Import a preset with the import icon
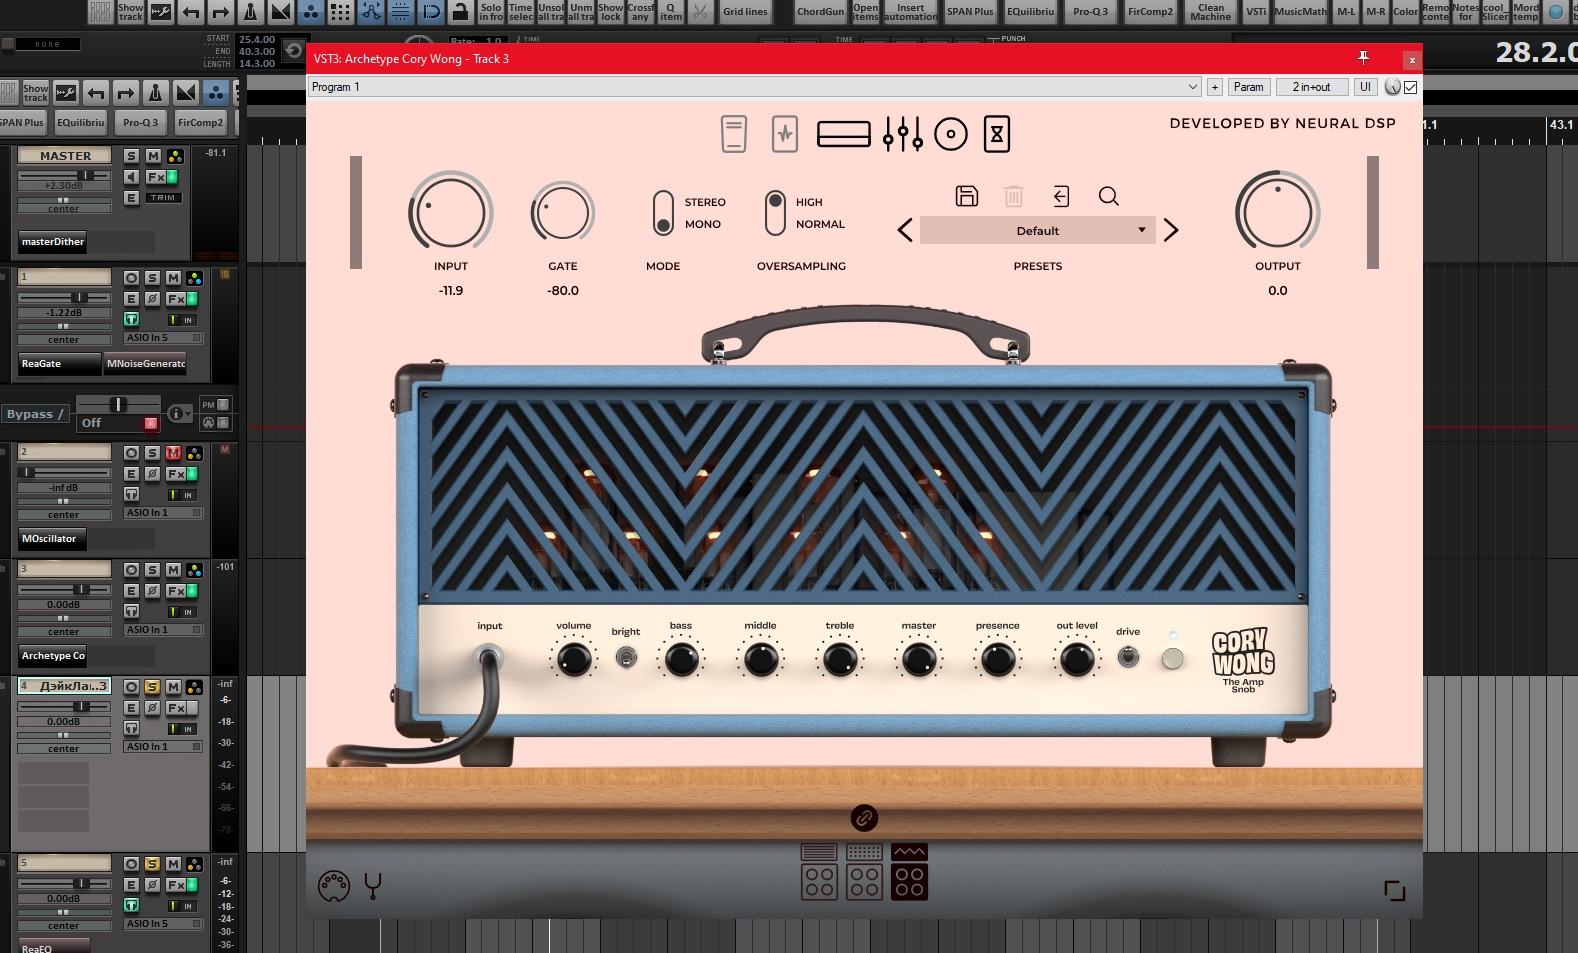The width and height of the screenshot is (1578, 953). 1061,196
